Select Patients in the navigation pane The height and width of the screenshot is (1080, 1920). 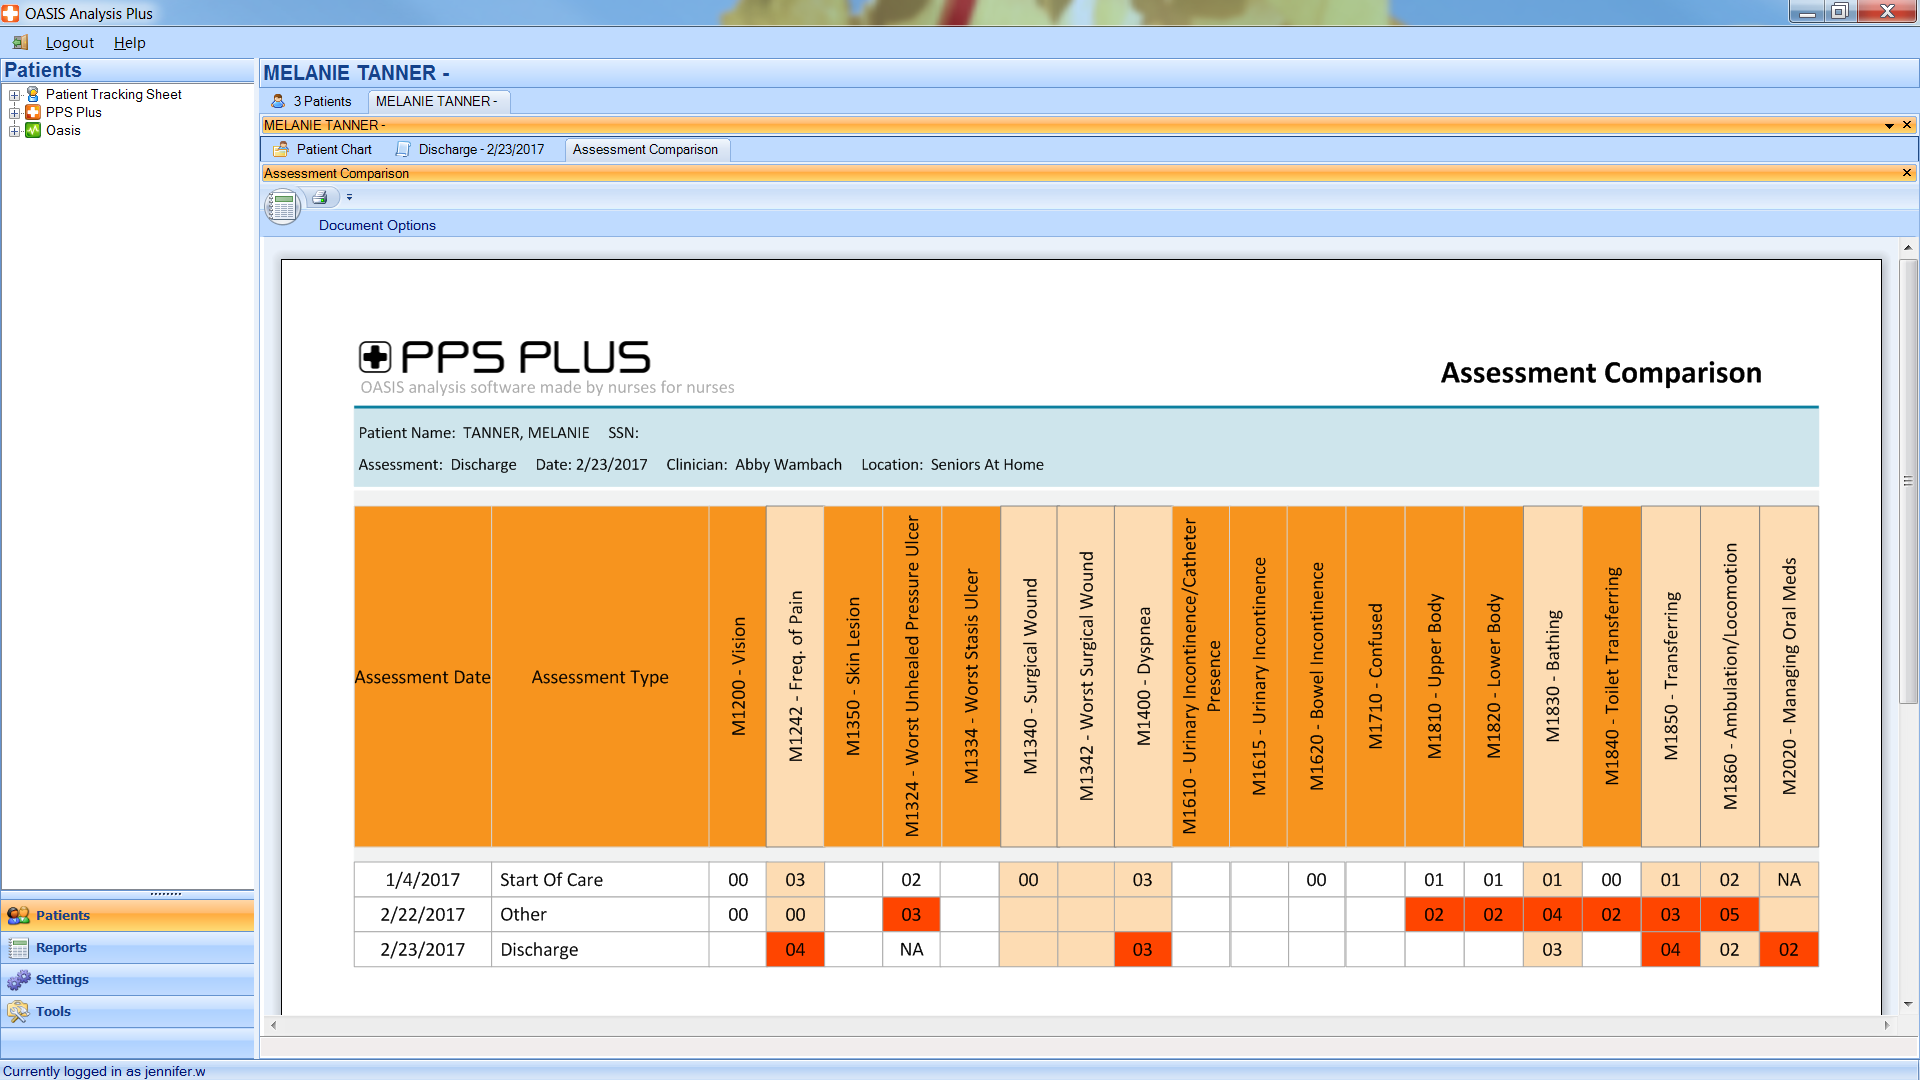[x=63, y=915]
